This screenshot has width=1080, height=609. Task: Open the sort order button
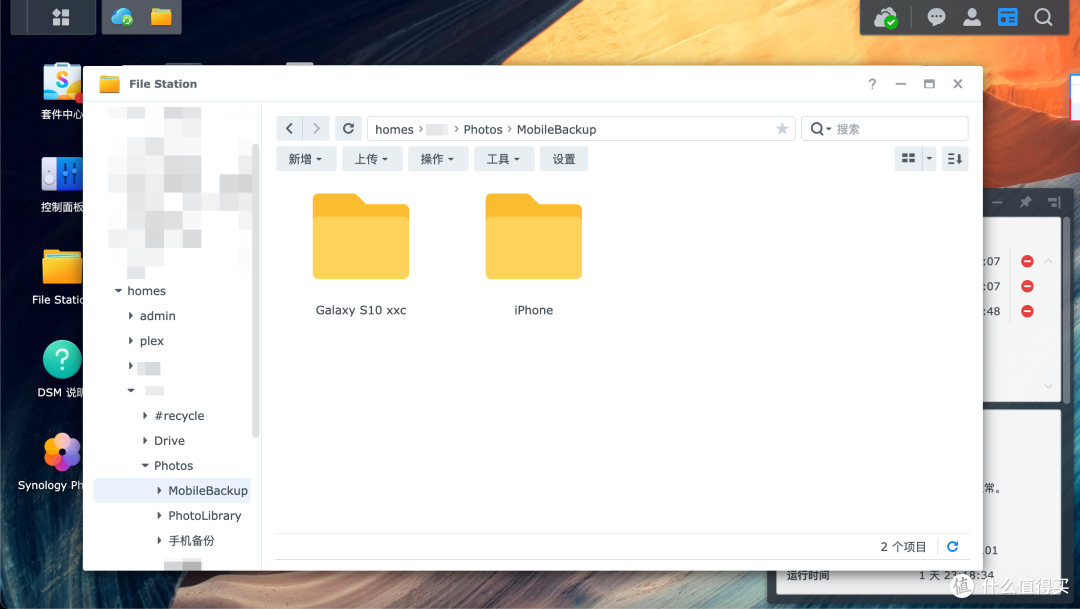(x=955, y=158)
